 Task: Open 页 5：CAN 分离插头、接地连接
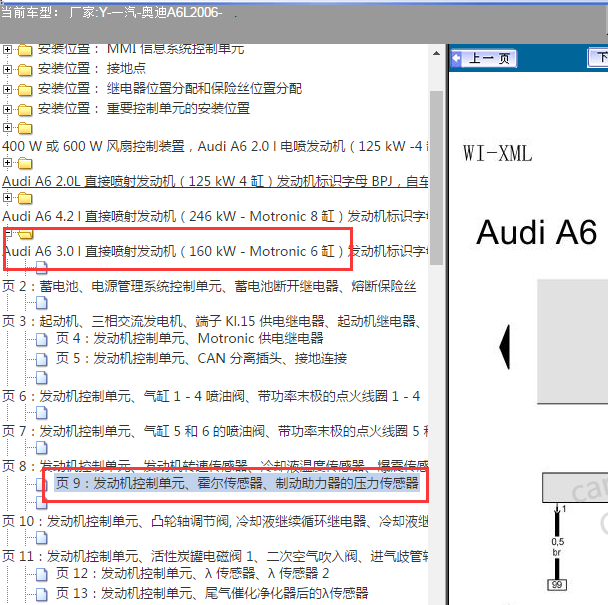(x=201, y=359)
